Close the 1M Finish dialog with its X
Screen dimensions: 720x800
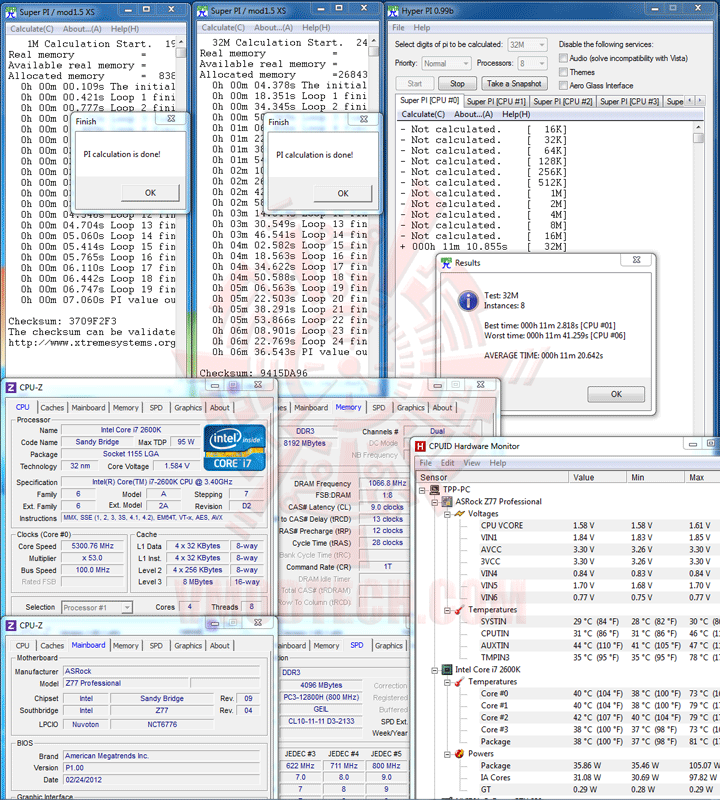(x=171, y=118)
